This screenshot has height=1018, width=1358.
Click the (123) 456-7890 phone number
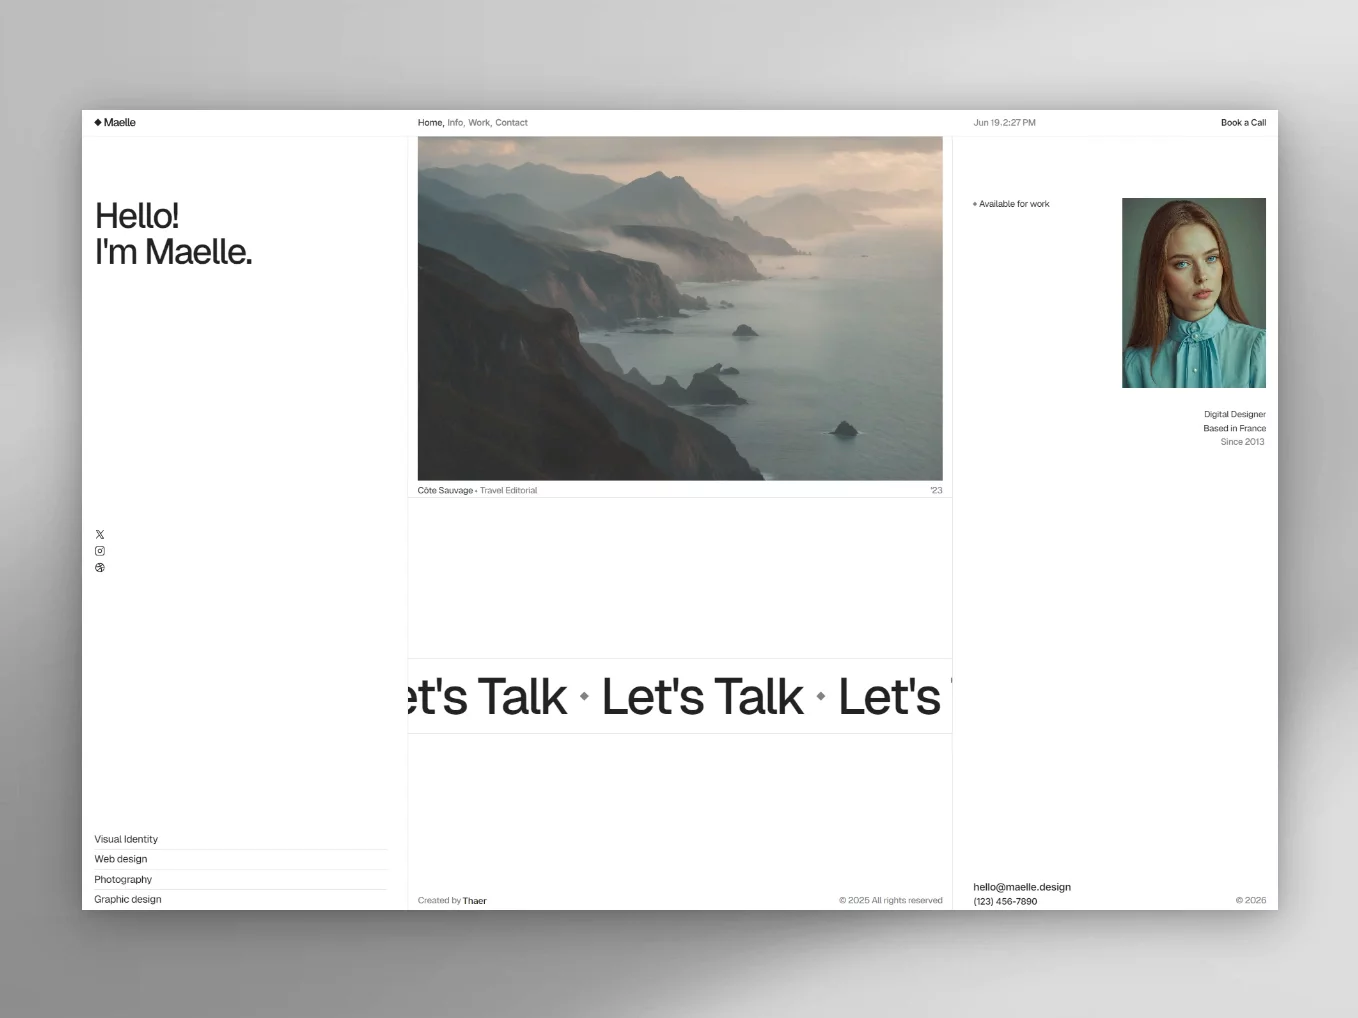coord(1005,901)
